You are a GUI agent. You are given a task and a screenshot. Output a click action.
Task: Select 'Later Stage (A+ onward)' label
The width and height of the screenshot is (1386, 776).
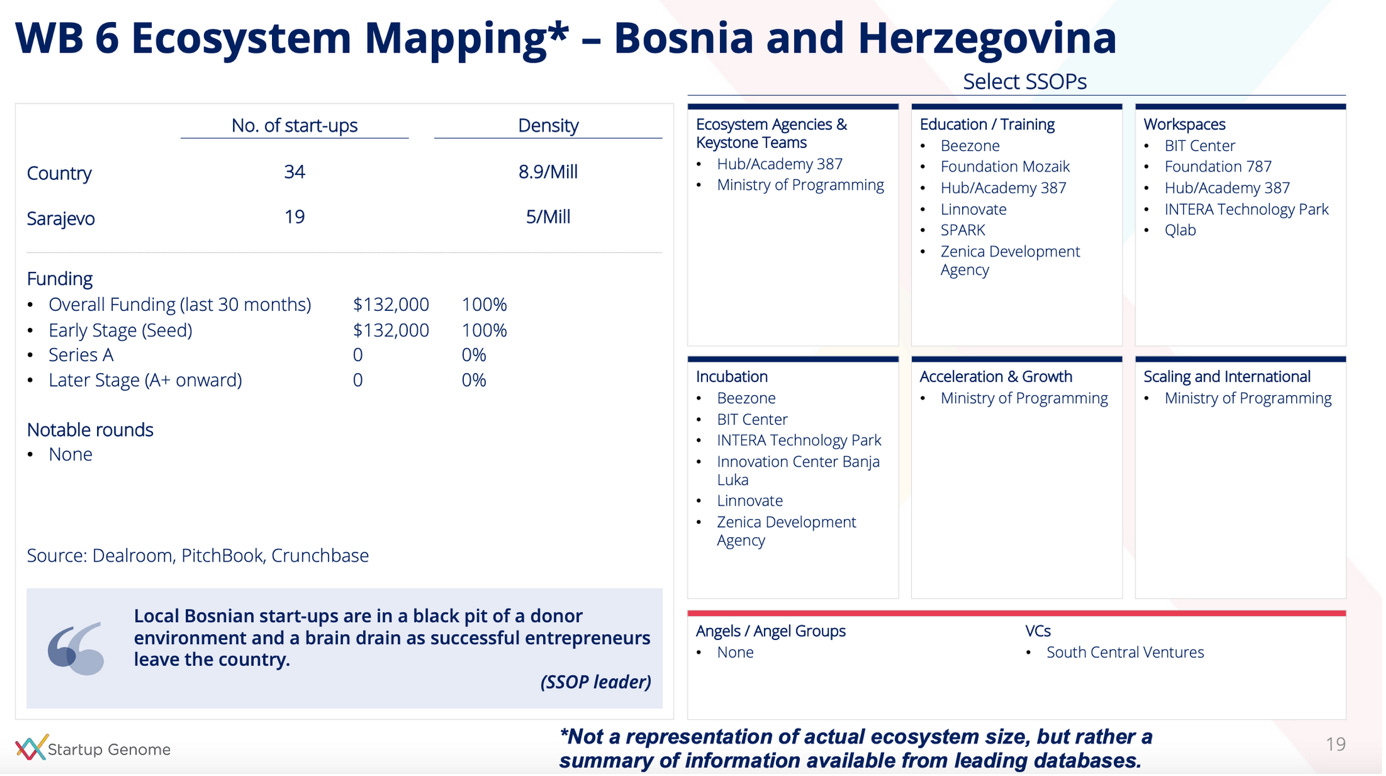pyautogui.click(x=145, y=380)
